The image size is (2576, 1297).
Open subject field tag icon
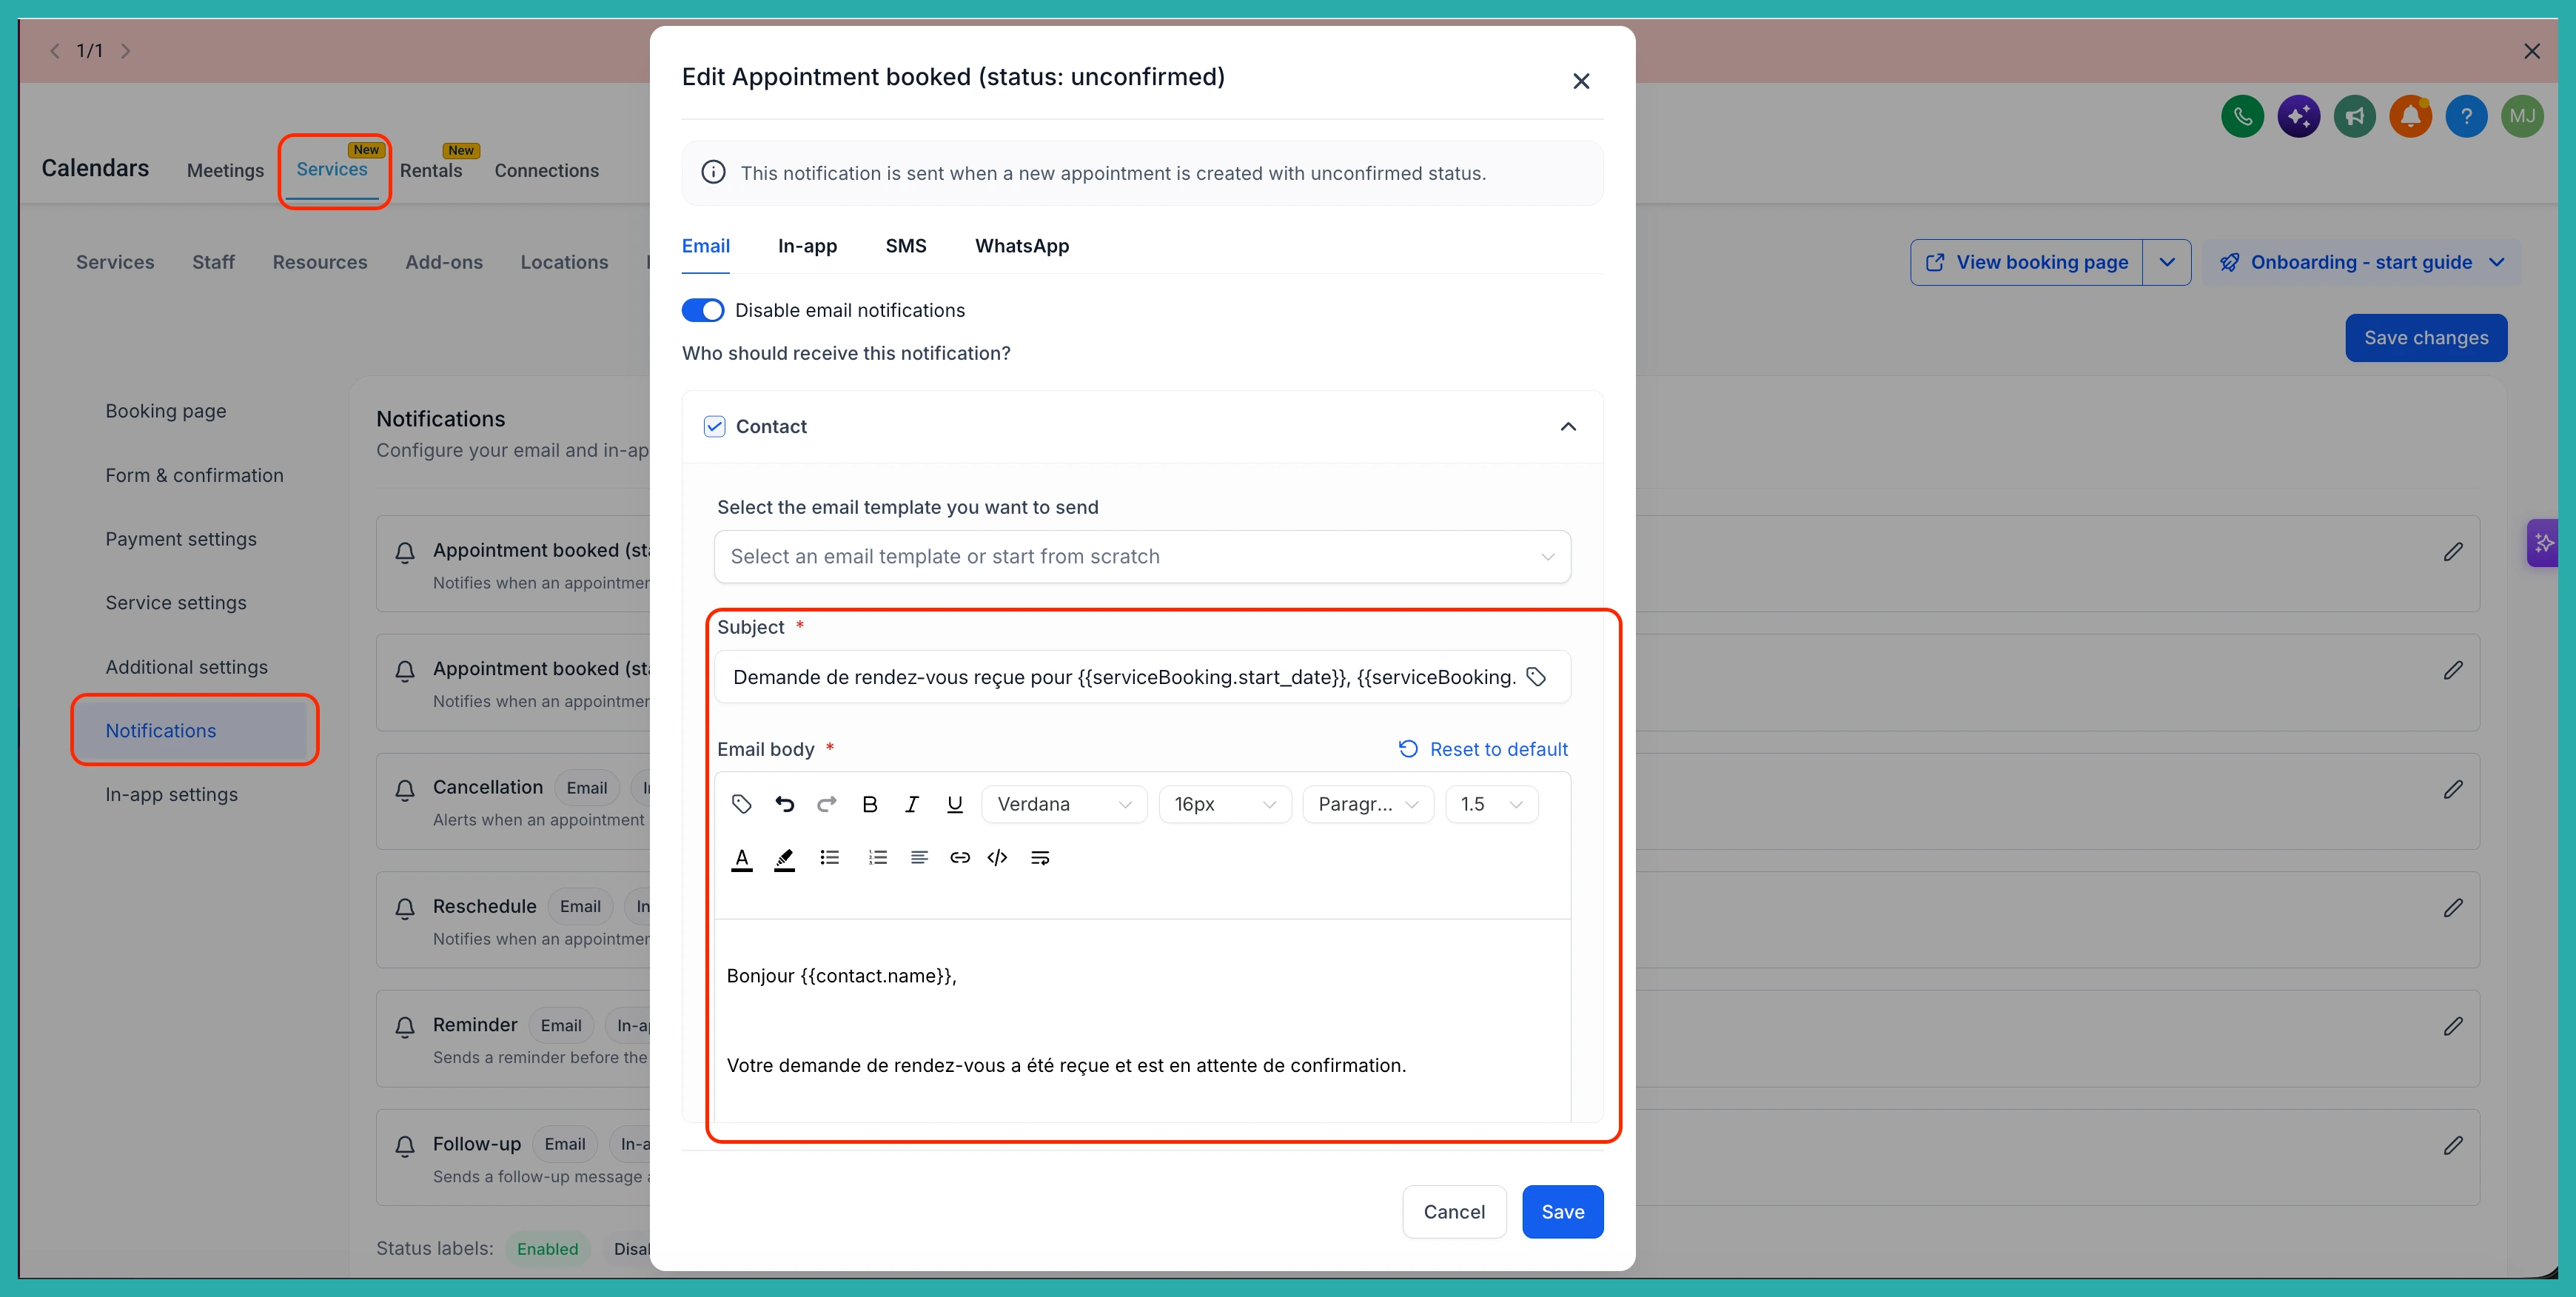1536,677
